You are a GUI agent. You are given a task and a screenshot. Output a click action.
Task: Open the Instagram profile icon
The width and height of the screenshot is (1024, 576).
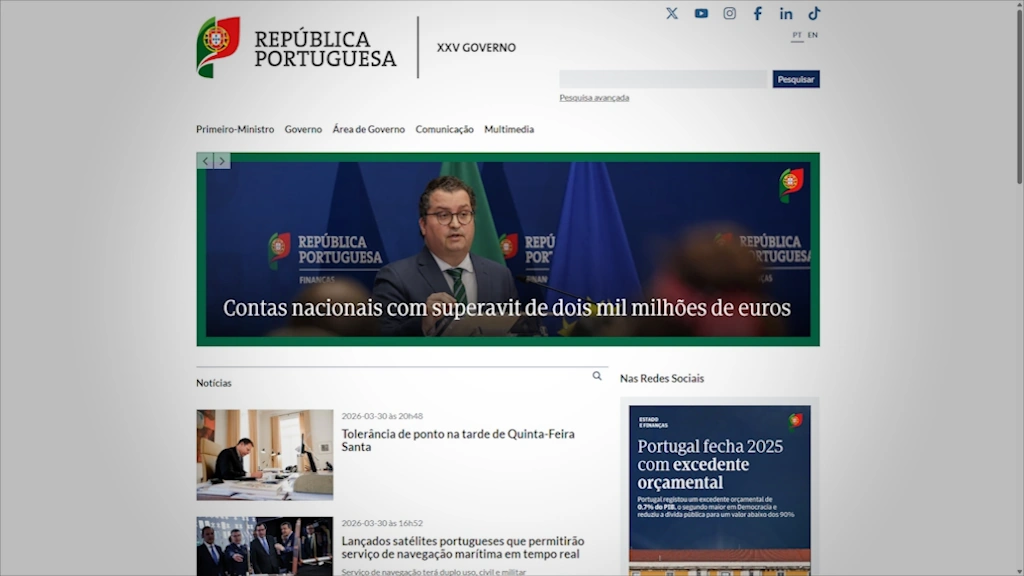730,13
